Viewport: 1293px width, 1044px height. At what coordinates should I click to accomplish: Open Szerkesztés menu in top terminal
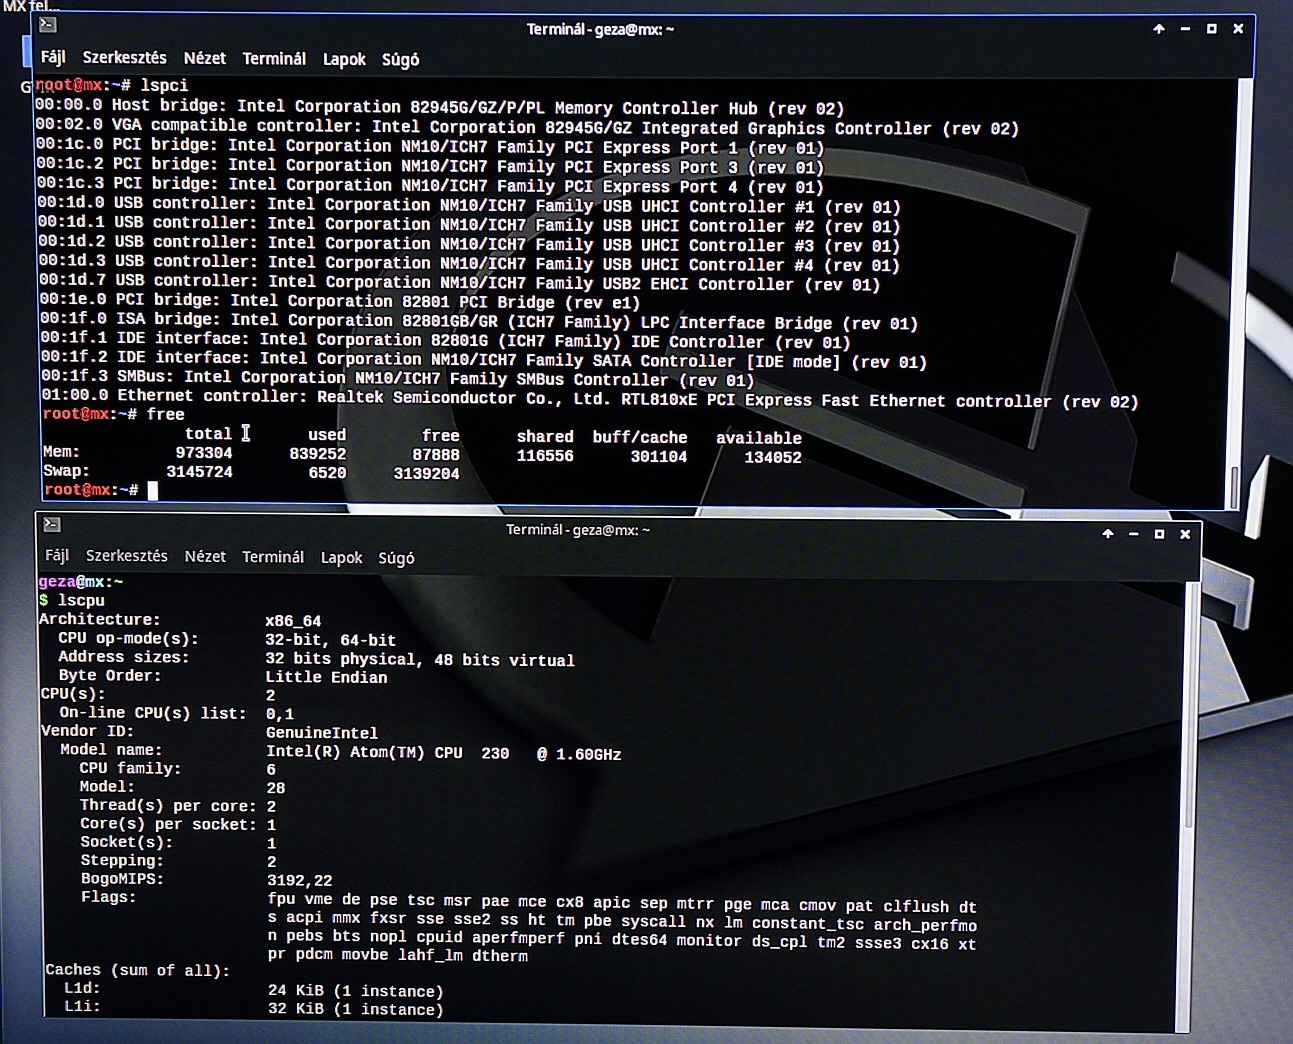coord(125,58)
